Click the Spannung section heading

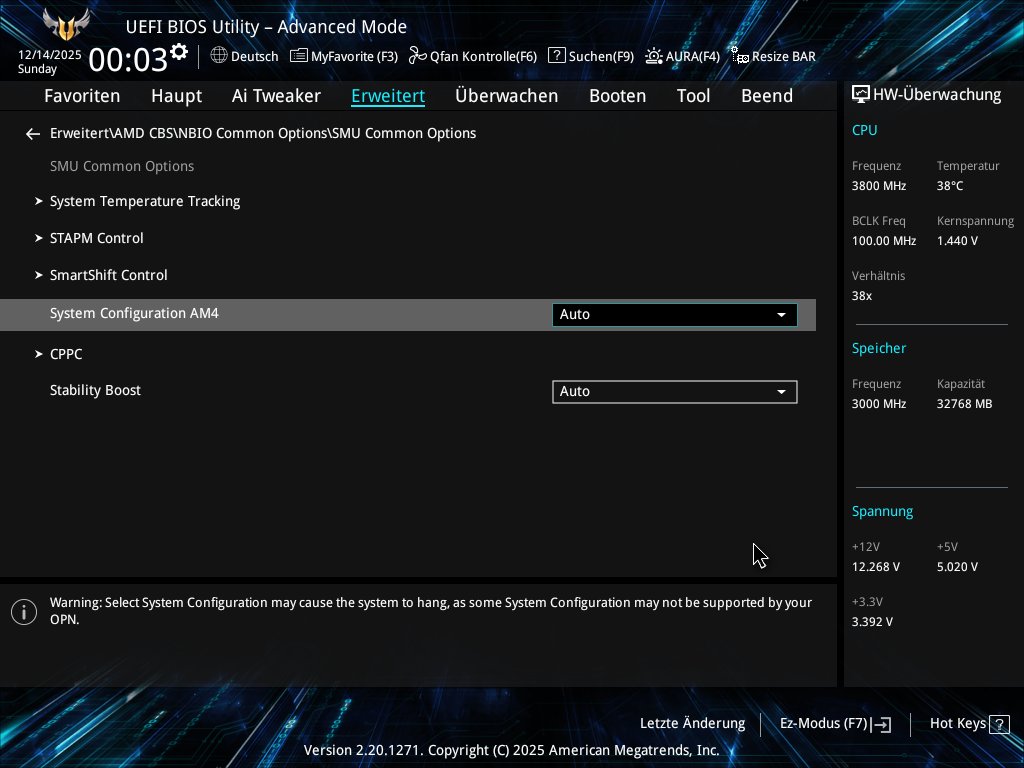tap(882, 511)
